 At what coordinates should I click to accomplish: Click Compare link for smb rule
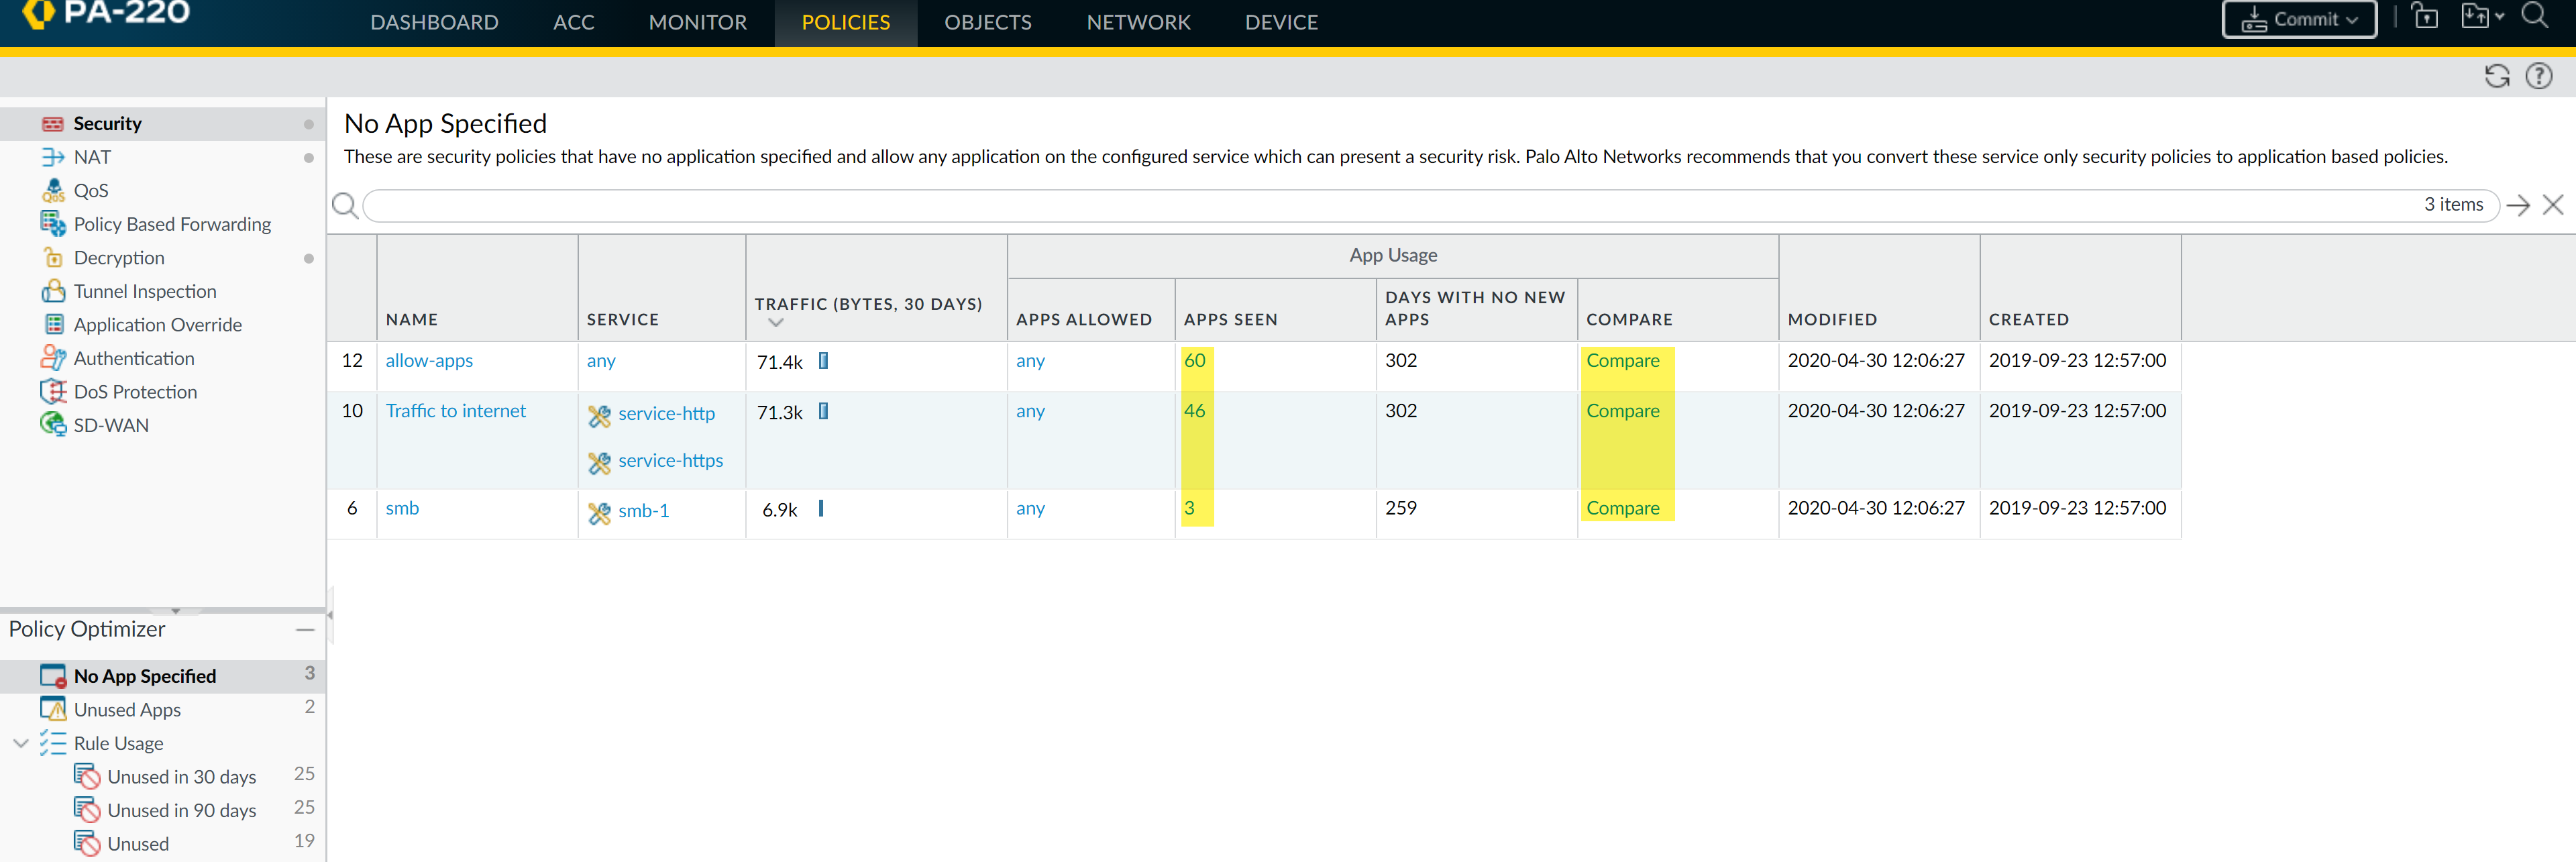[1622, 508]
